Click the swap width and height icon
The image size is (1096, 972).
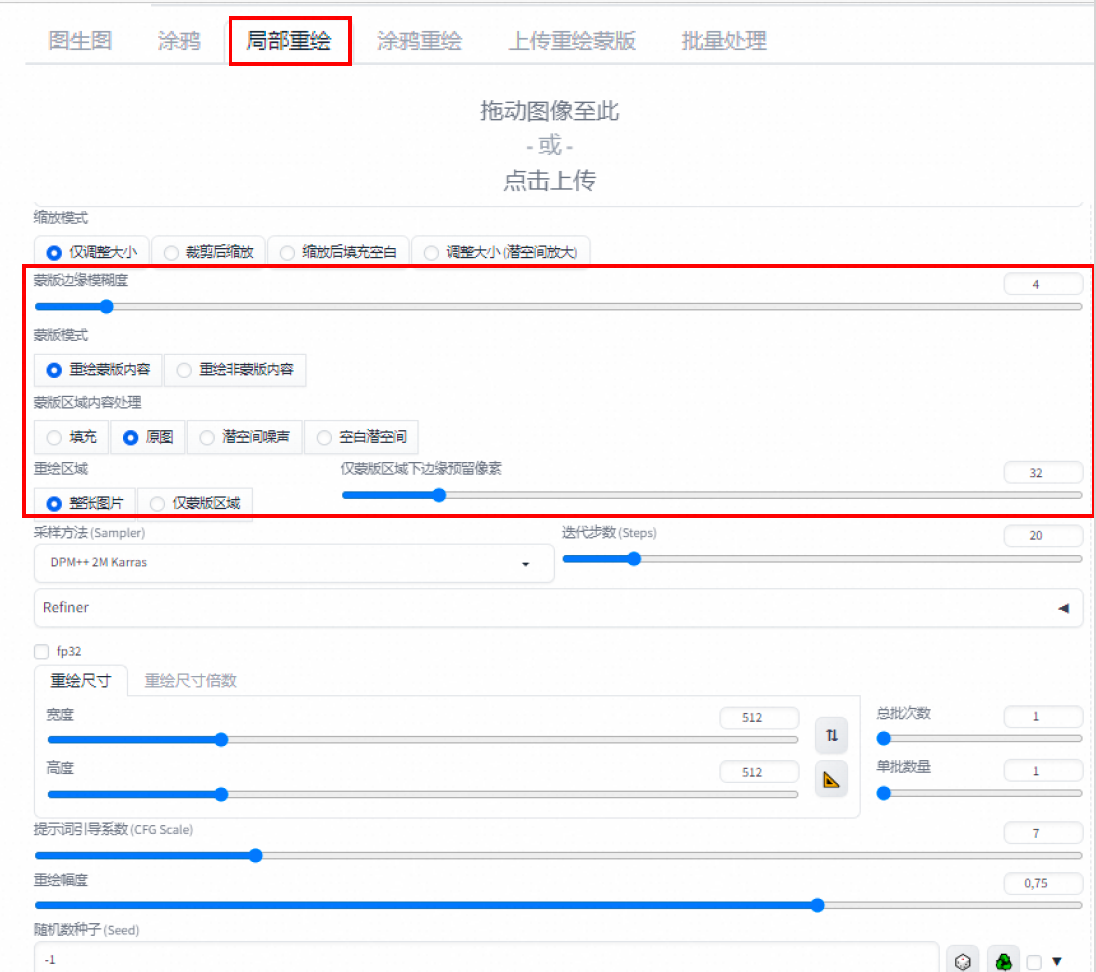point(831,736)
